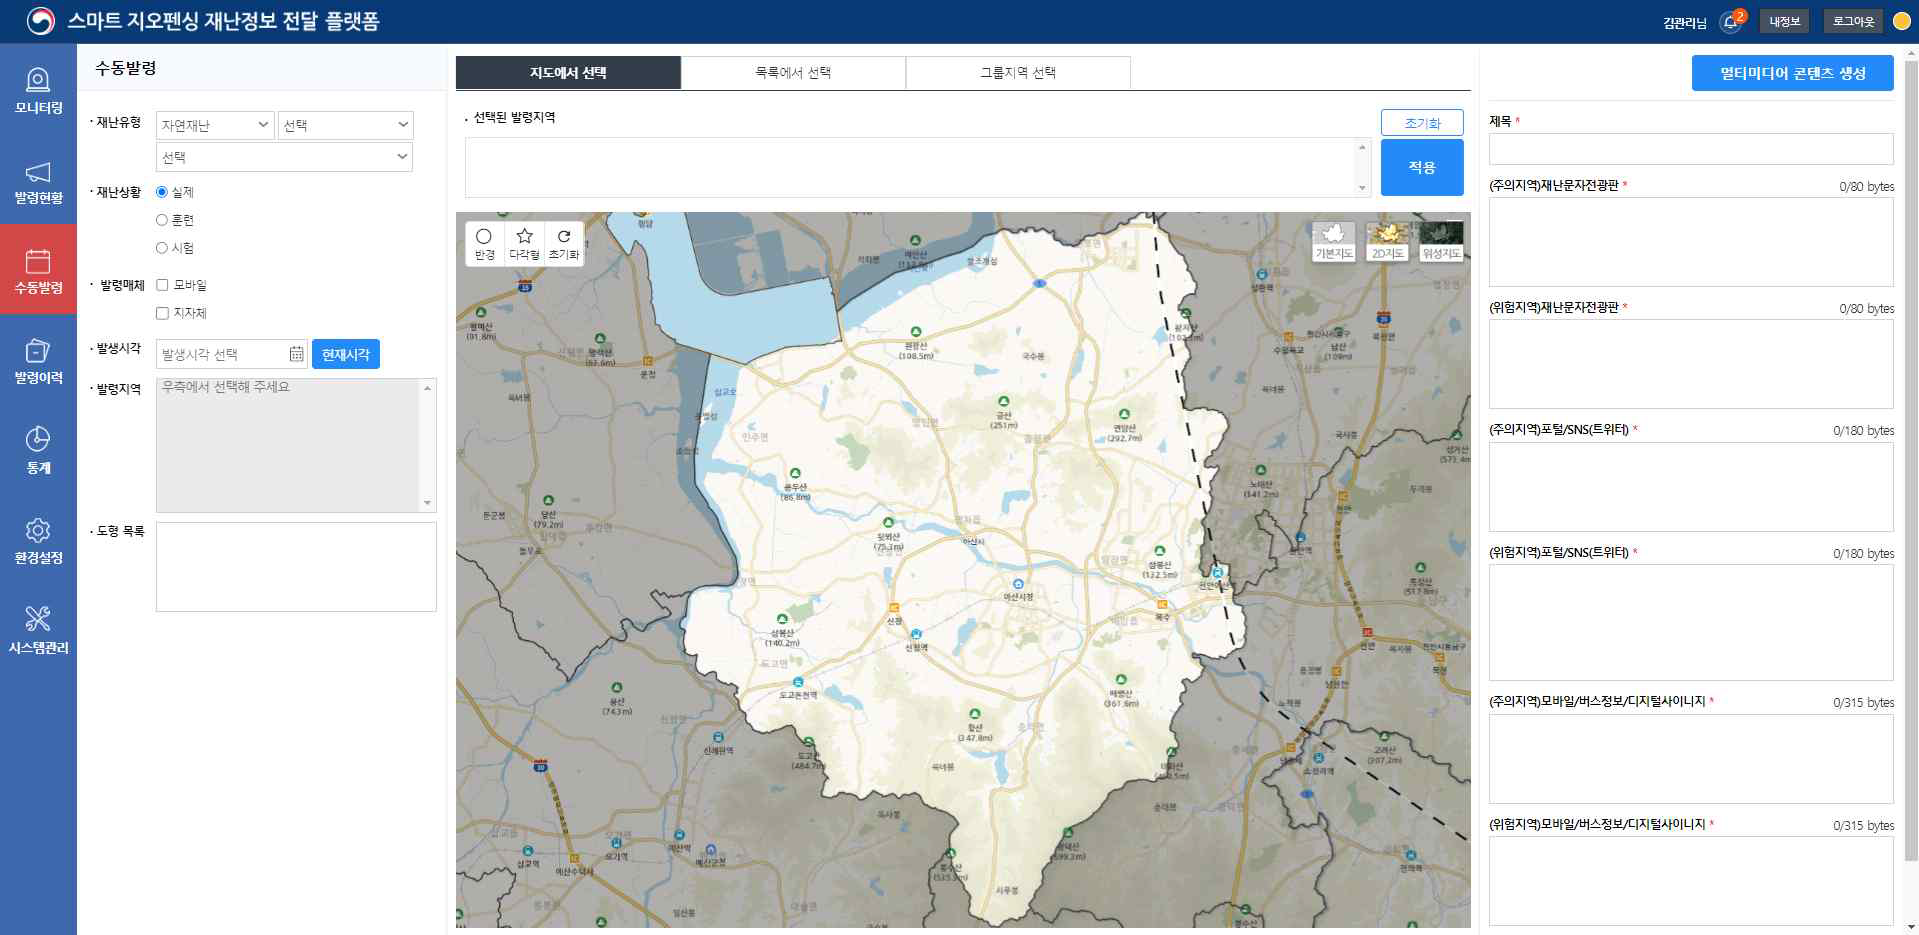The width and height of the screenshot is (1919, 935).
Task: Click the government emblem logo
Action: tap(40, 21)
